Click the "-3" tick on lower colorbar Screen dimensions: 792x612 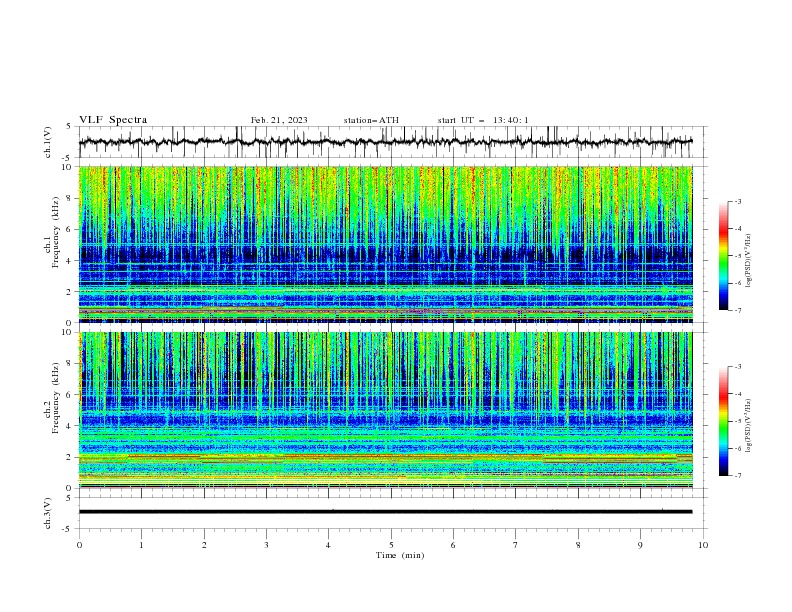tap(738, 367)
